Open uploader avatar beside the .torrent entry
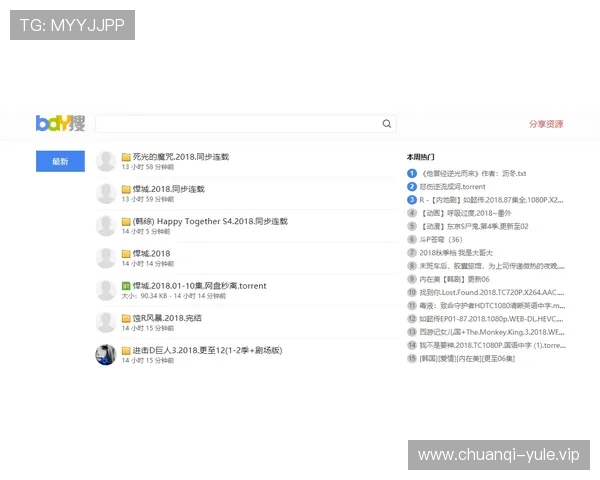The height and width of the screenshot is (480, 600). pos(106,290)
